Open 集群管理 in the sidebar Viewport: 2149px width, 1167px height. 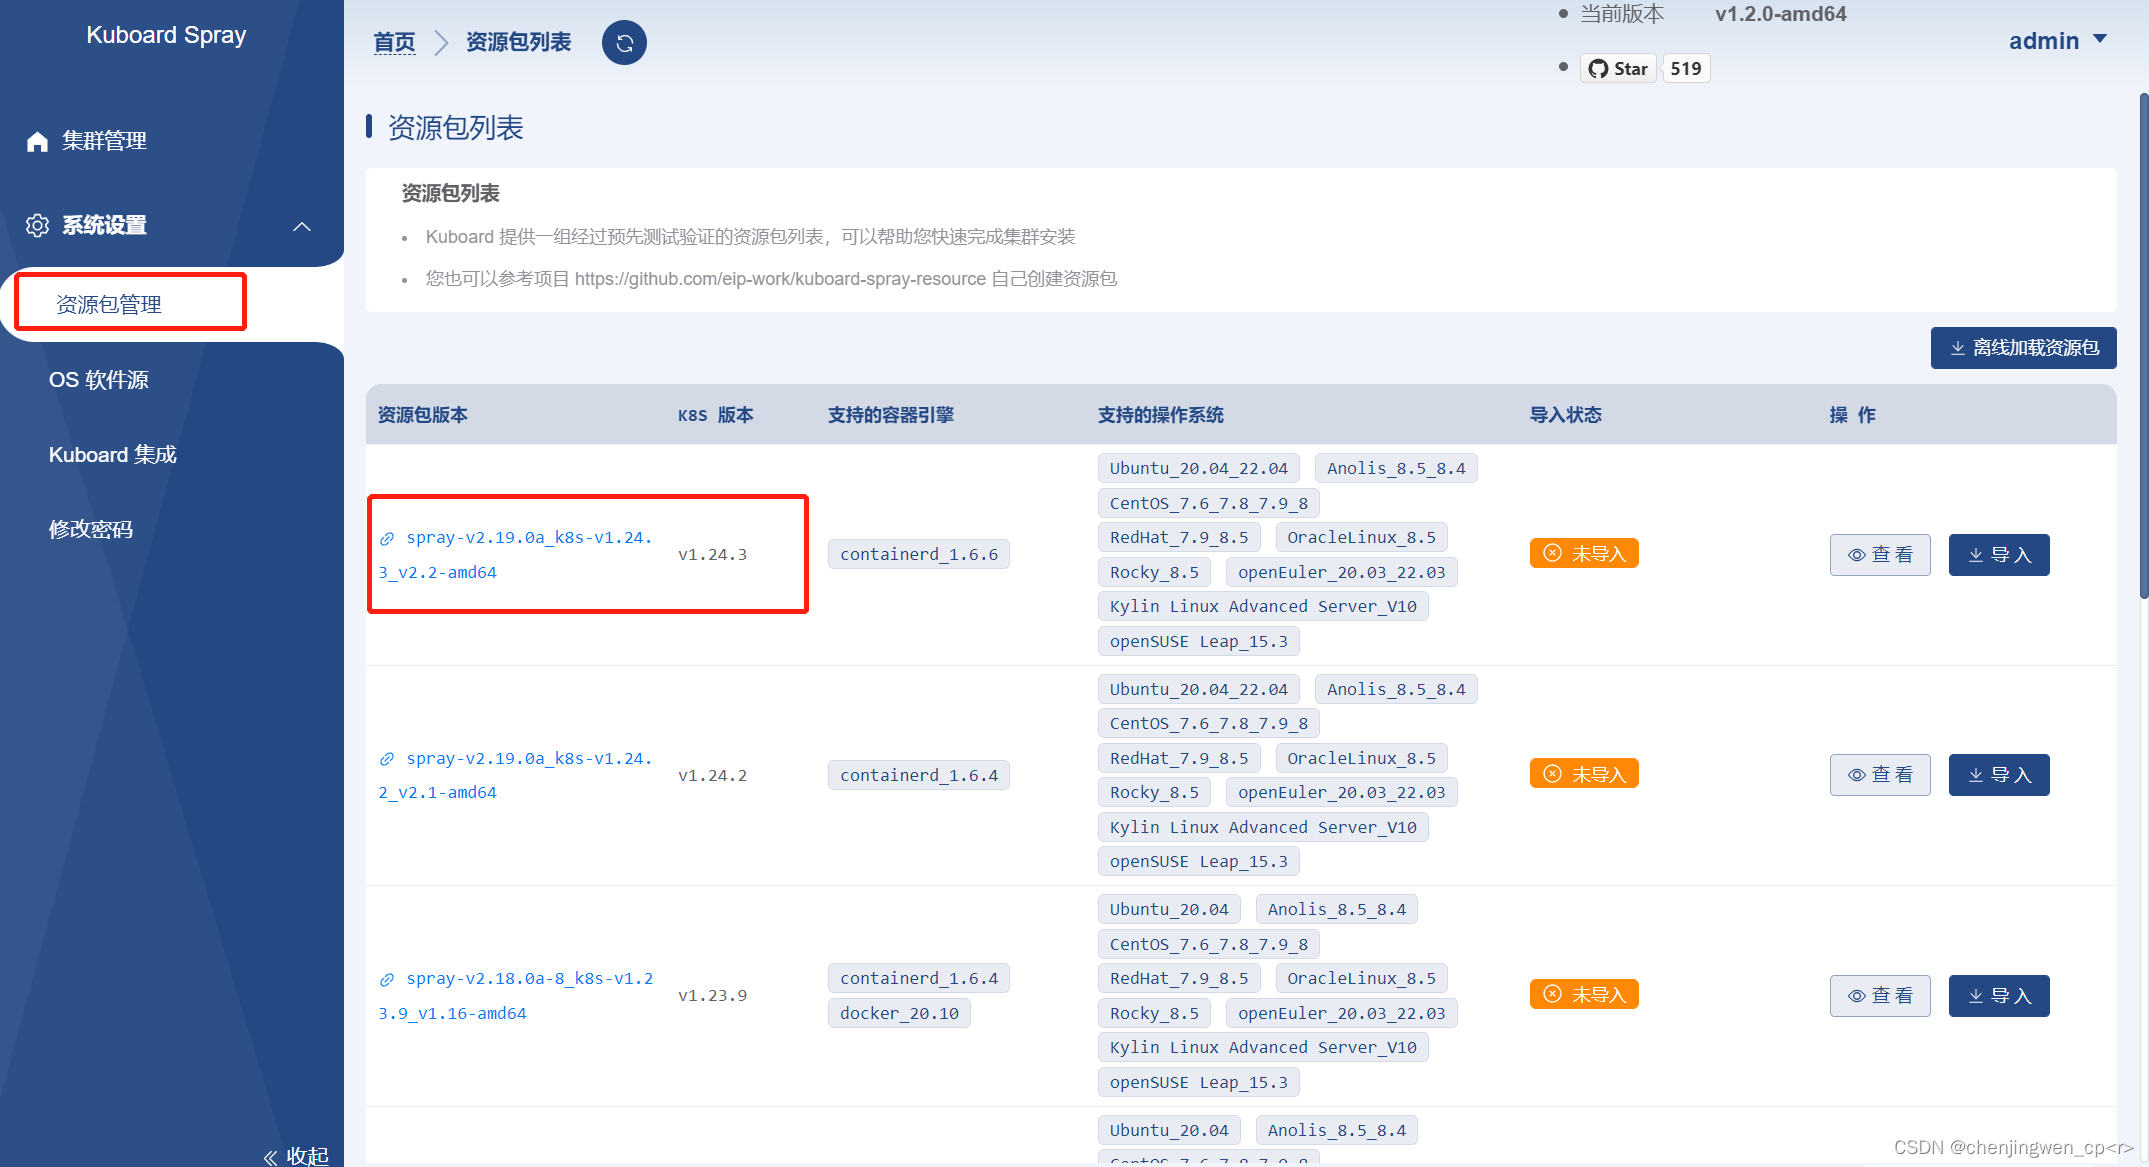pyautogui.click(x=104, y=141)
